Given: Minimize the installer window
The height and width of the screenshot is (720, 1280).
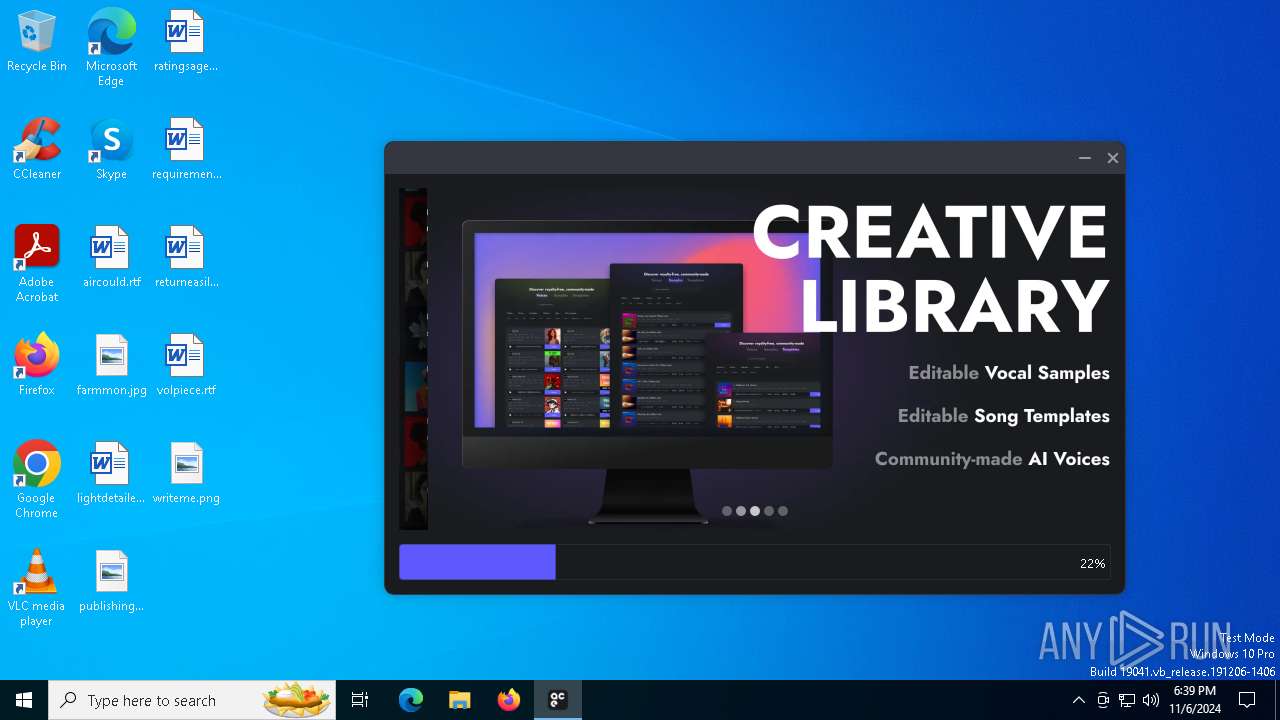Looking at the screenshot, I should (x=1085, y=158).
